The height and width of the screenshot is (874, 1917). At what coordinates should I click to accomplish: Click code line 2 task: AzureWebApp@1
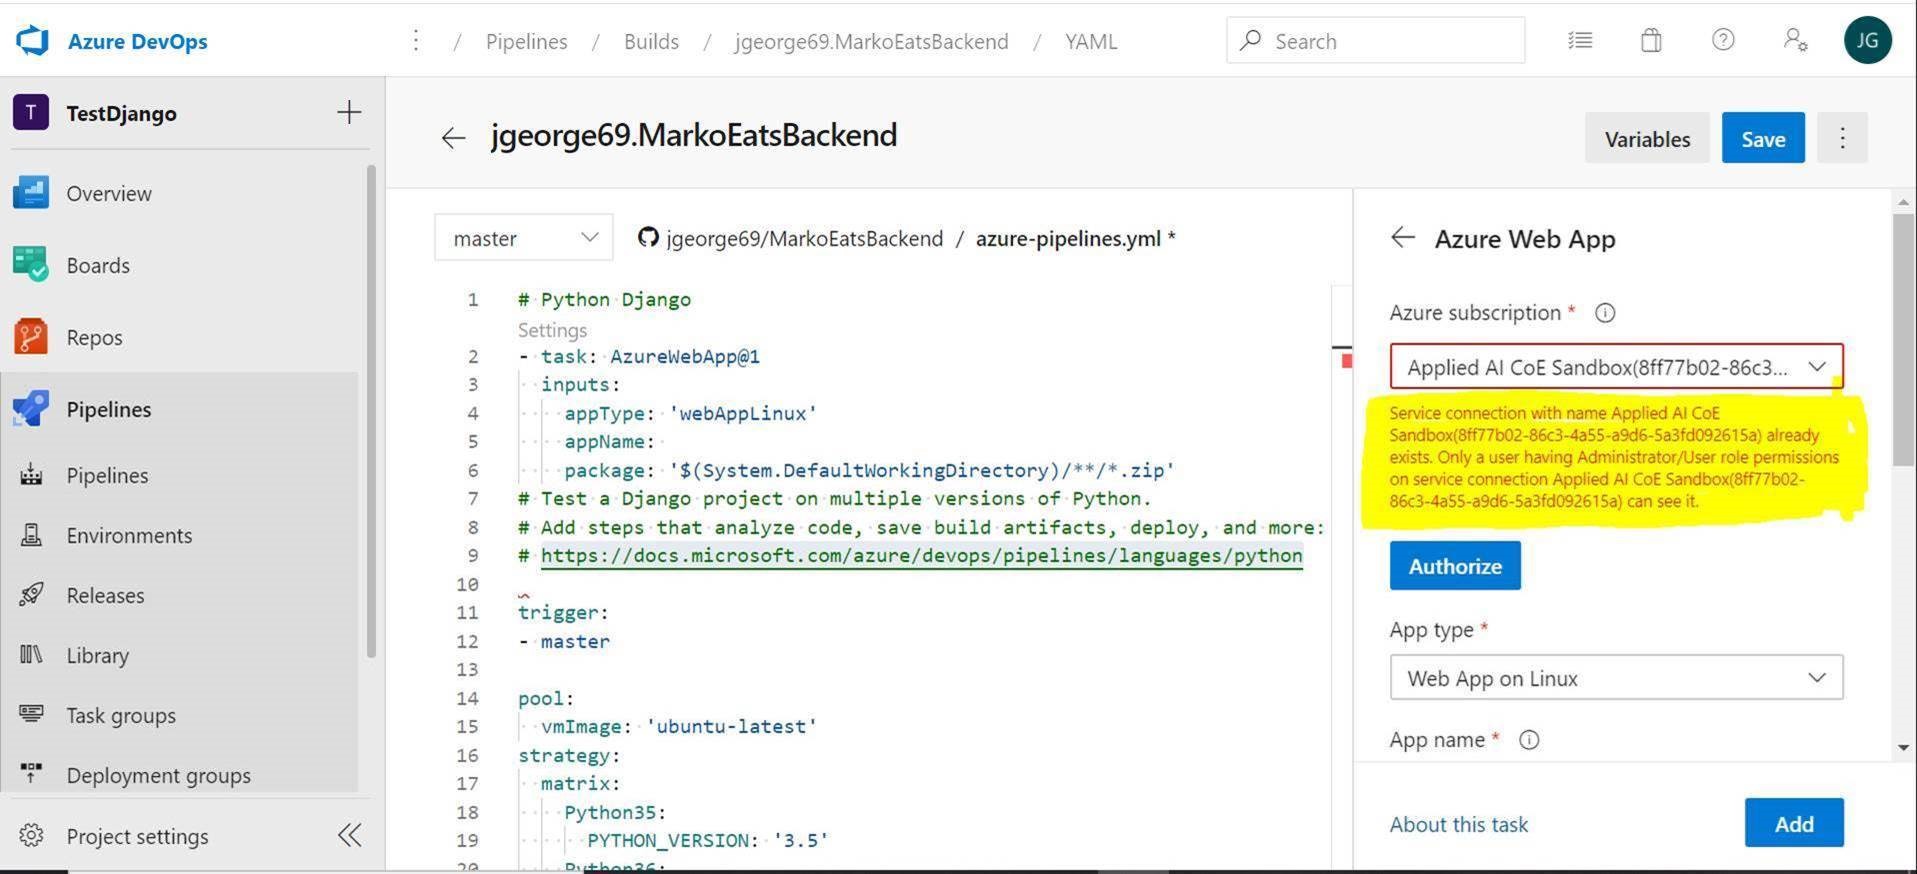tap(640, 356)
